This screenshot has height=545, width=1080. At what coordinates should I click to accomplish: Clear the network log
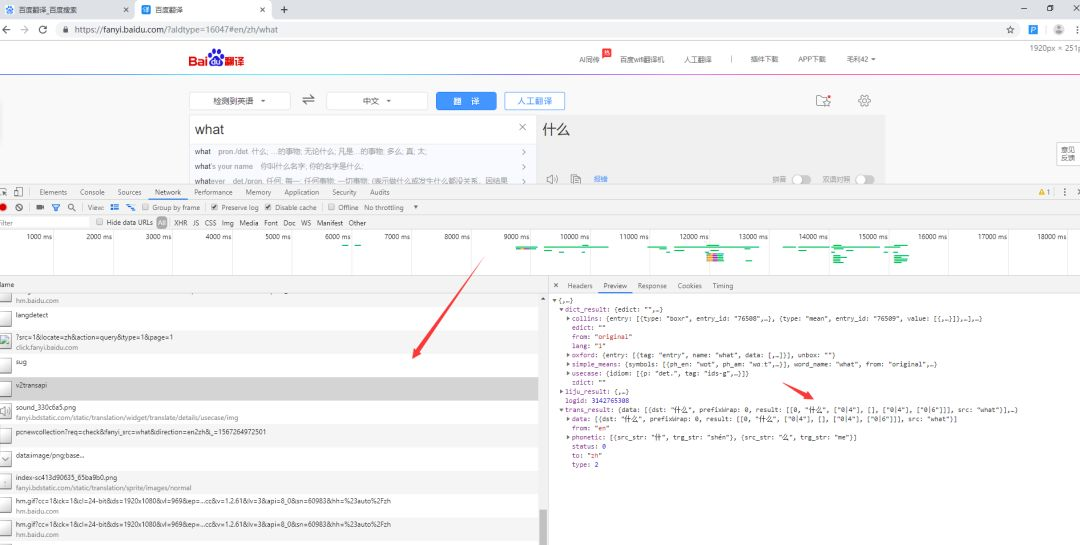tap(19, 207)
